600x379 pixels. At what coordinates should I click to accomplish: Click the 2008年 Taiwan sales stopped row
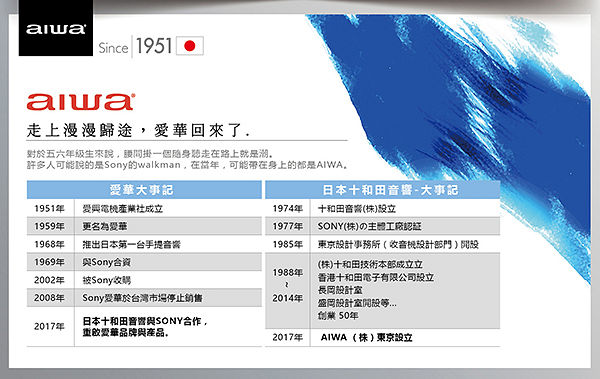tap(144, 297)
